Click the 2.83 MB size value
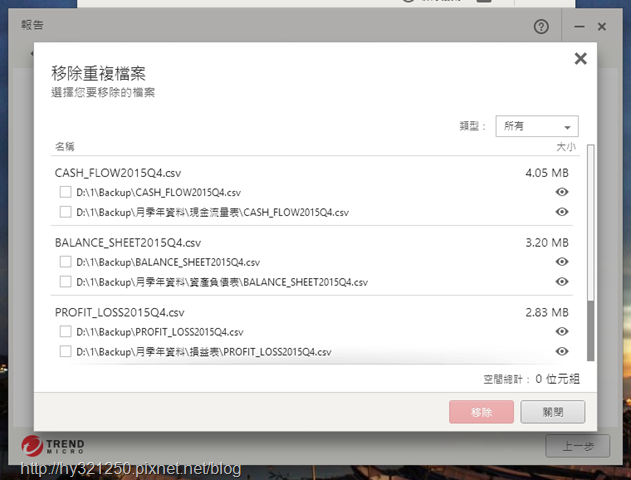 547,313
